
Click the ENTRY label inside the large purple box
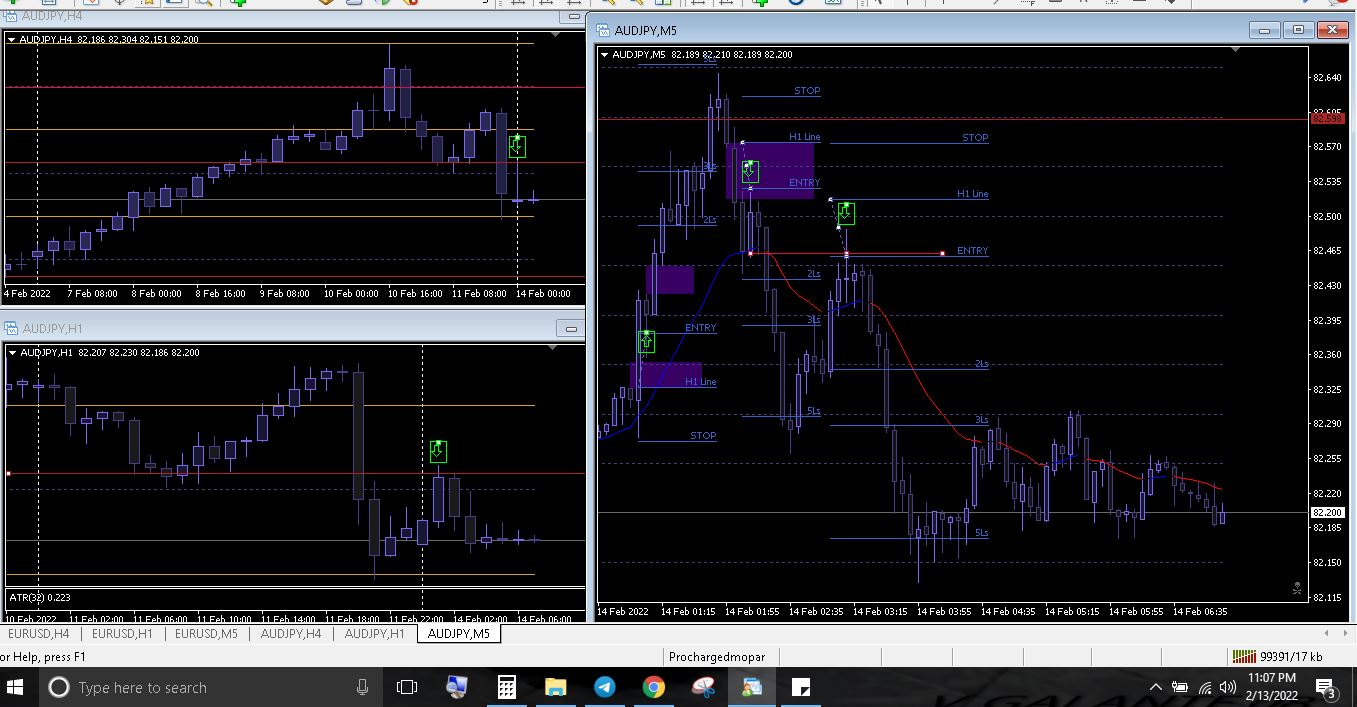804,183
